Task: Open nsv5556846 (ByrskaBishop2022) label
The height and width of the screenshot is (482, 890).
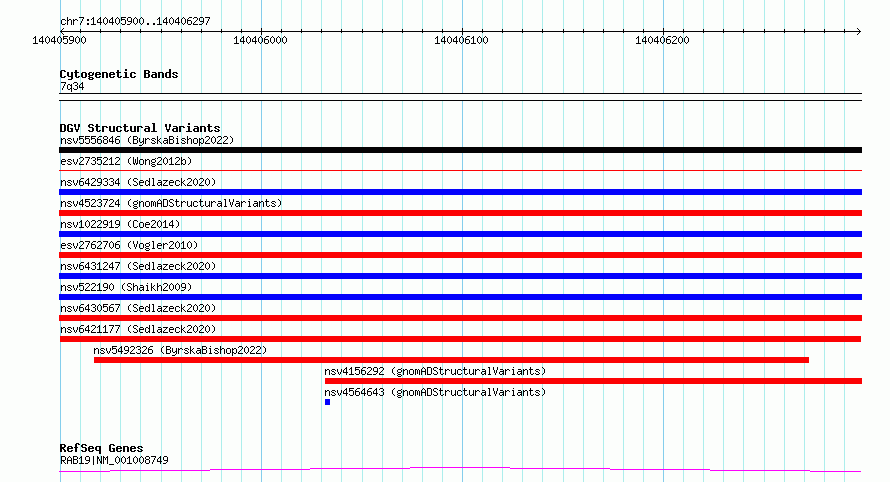Action: 147,140
